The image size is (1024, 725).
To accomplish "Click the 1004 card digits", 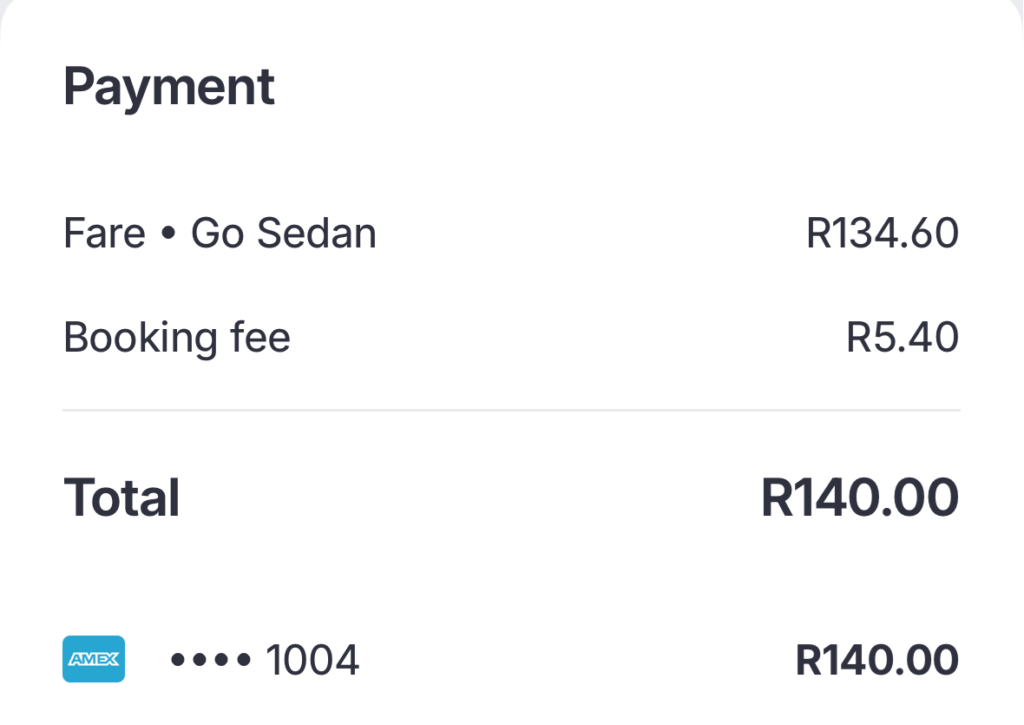I will (x=313, y=660).
